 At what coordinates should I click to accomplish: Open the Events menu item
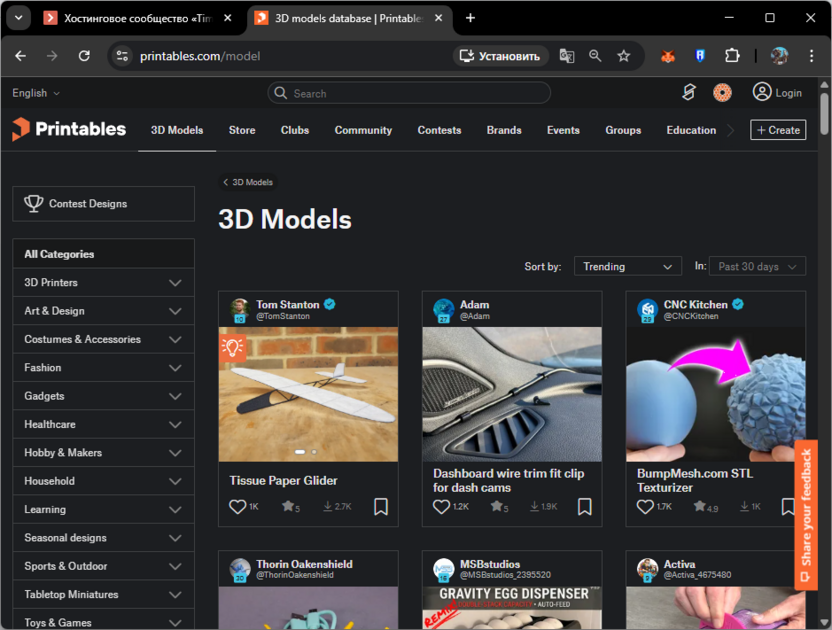point(563,130)
